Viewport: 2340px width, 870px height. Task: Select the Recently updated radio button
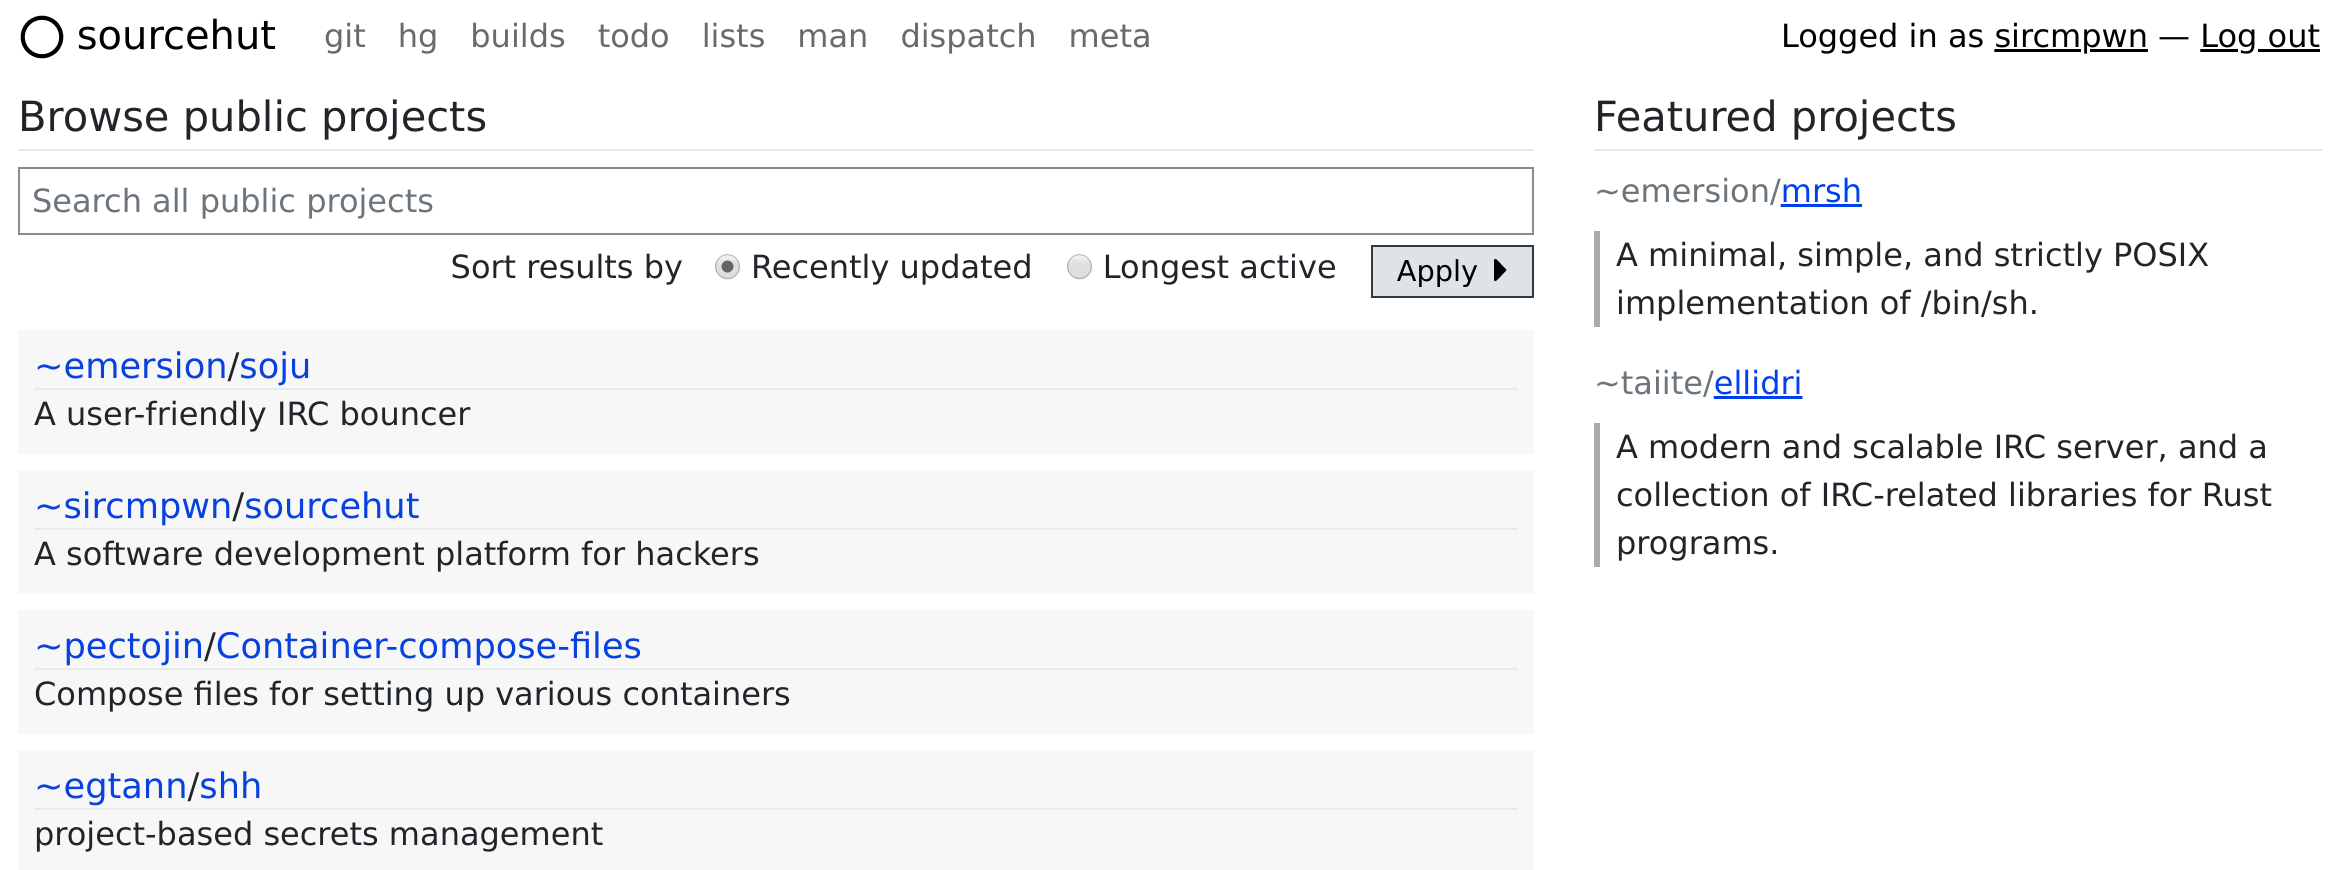727,267
